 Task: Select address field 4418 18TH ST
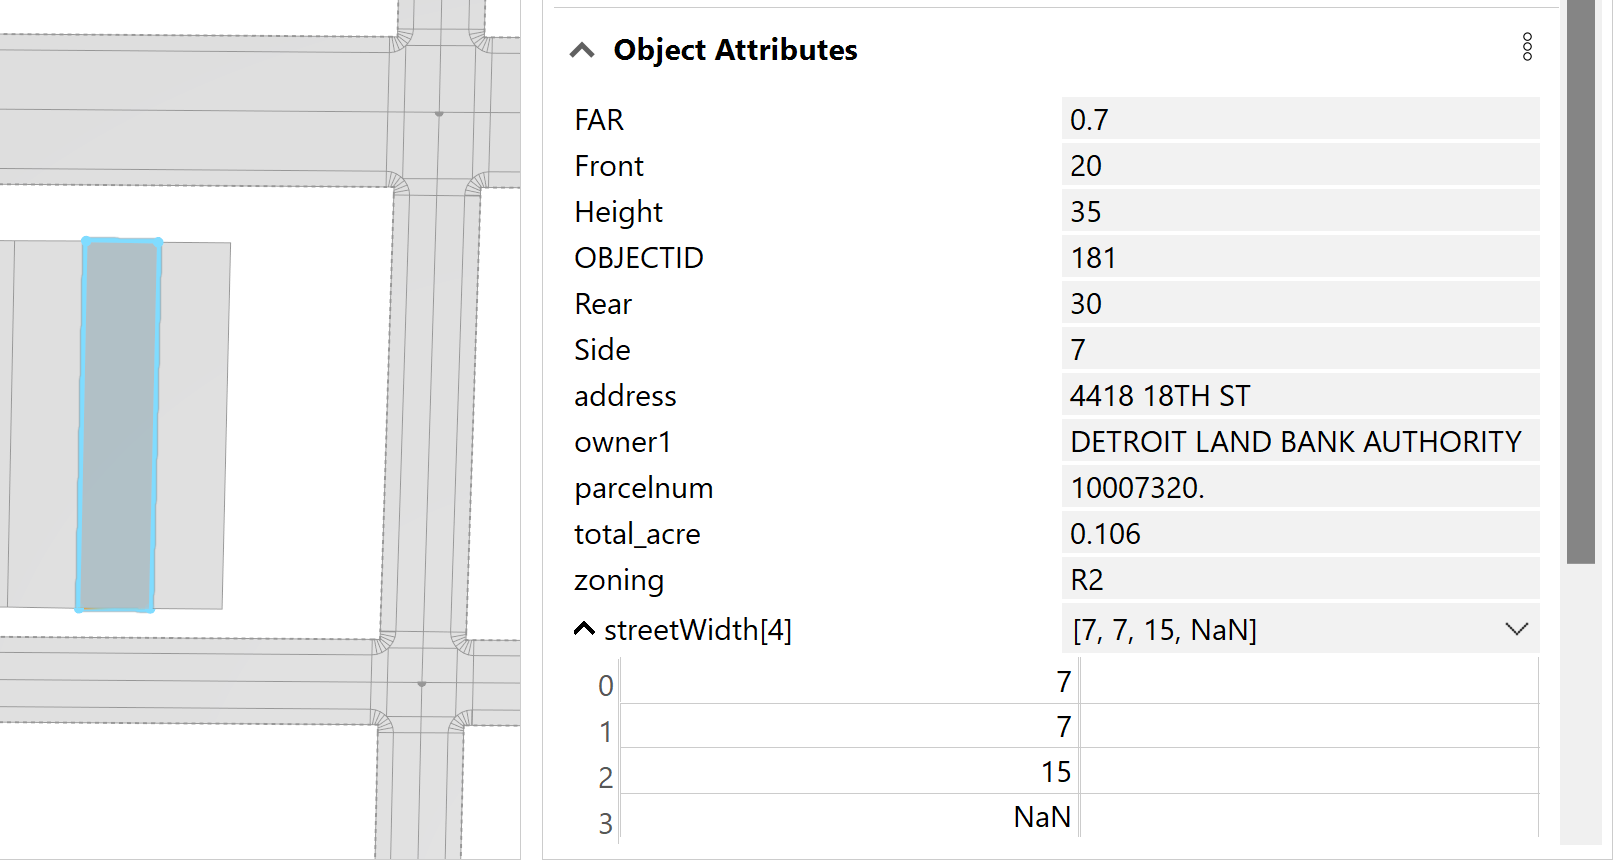(x=1299, y=396)
